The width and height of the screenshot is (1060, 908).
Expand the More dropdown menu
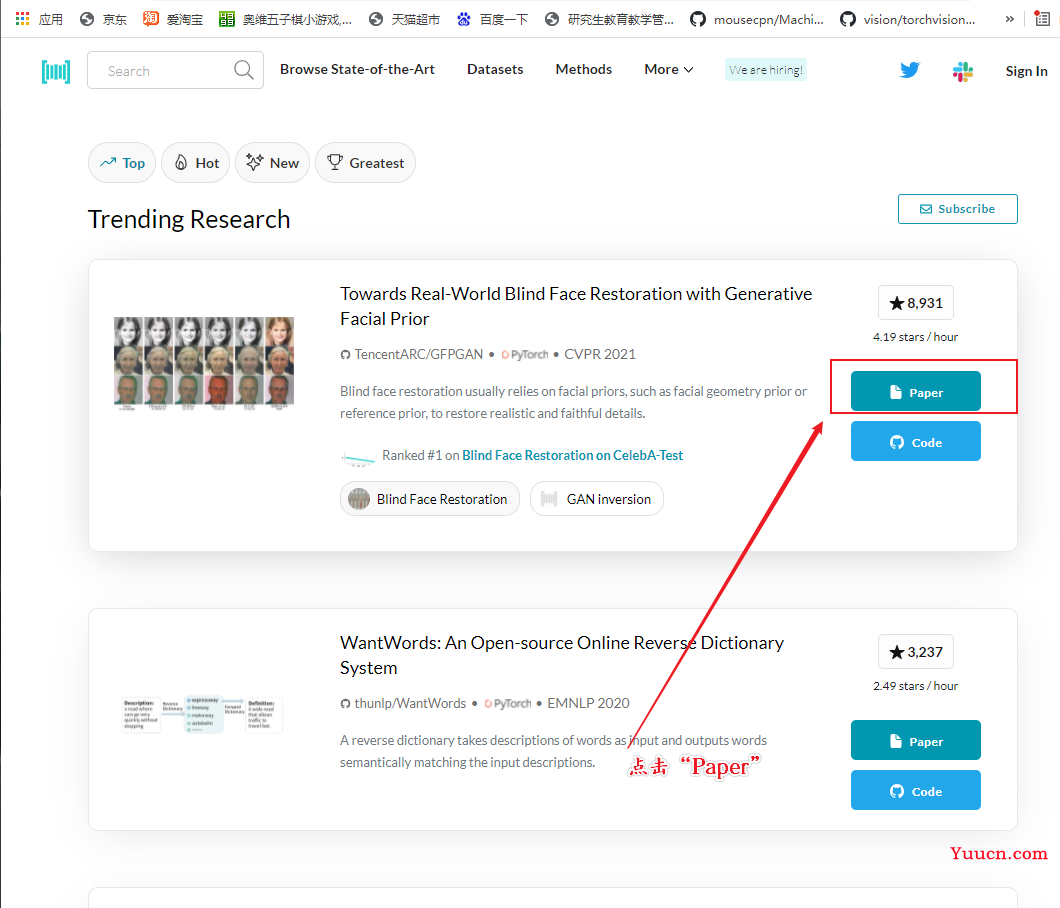pyautogui.click(x=668, y=69)
